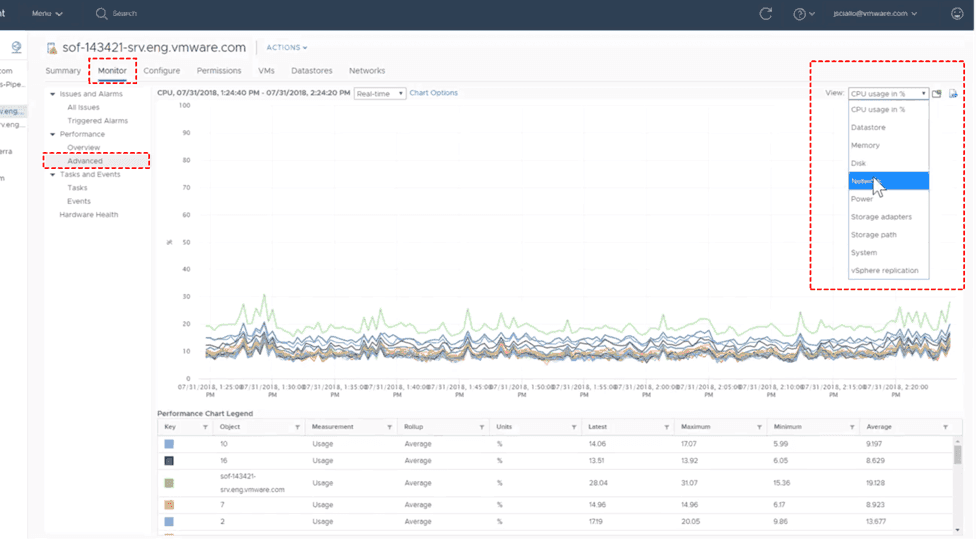Viewport: 976px width, 539px height.
Task: Click the filter icon in Object column
Action: [x=297, y=427]
